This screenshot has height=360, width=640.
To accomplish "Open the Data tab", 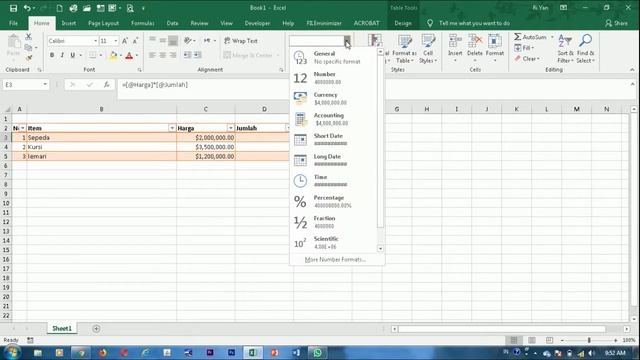I will [172, 23].
